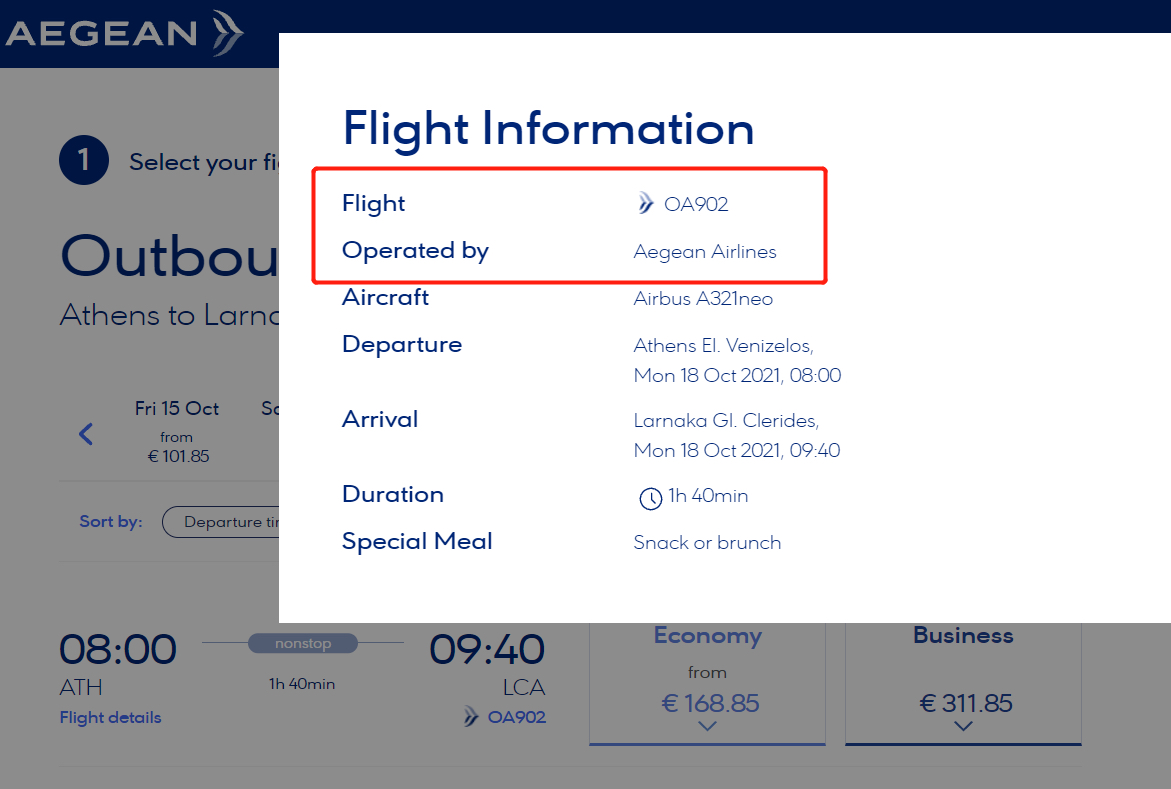Image resolution: width=1171 pixels, height=789 pixels.
Task: Open the OA902 flight number link
Action: point(517,717)
